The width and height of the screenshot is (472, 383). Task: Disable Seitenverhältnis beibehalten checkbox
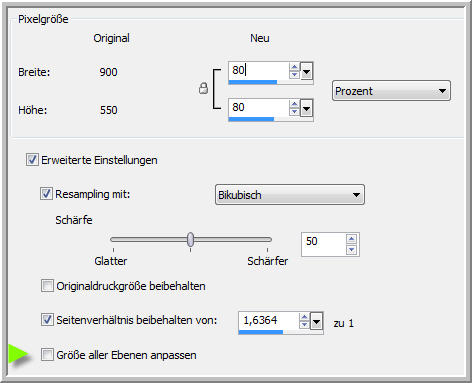pos(47,319)
